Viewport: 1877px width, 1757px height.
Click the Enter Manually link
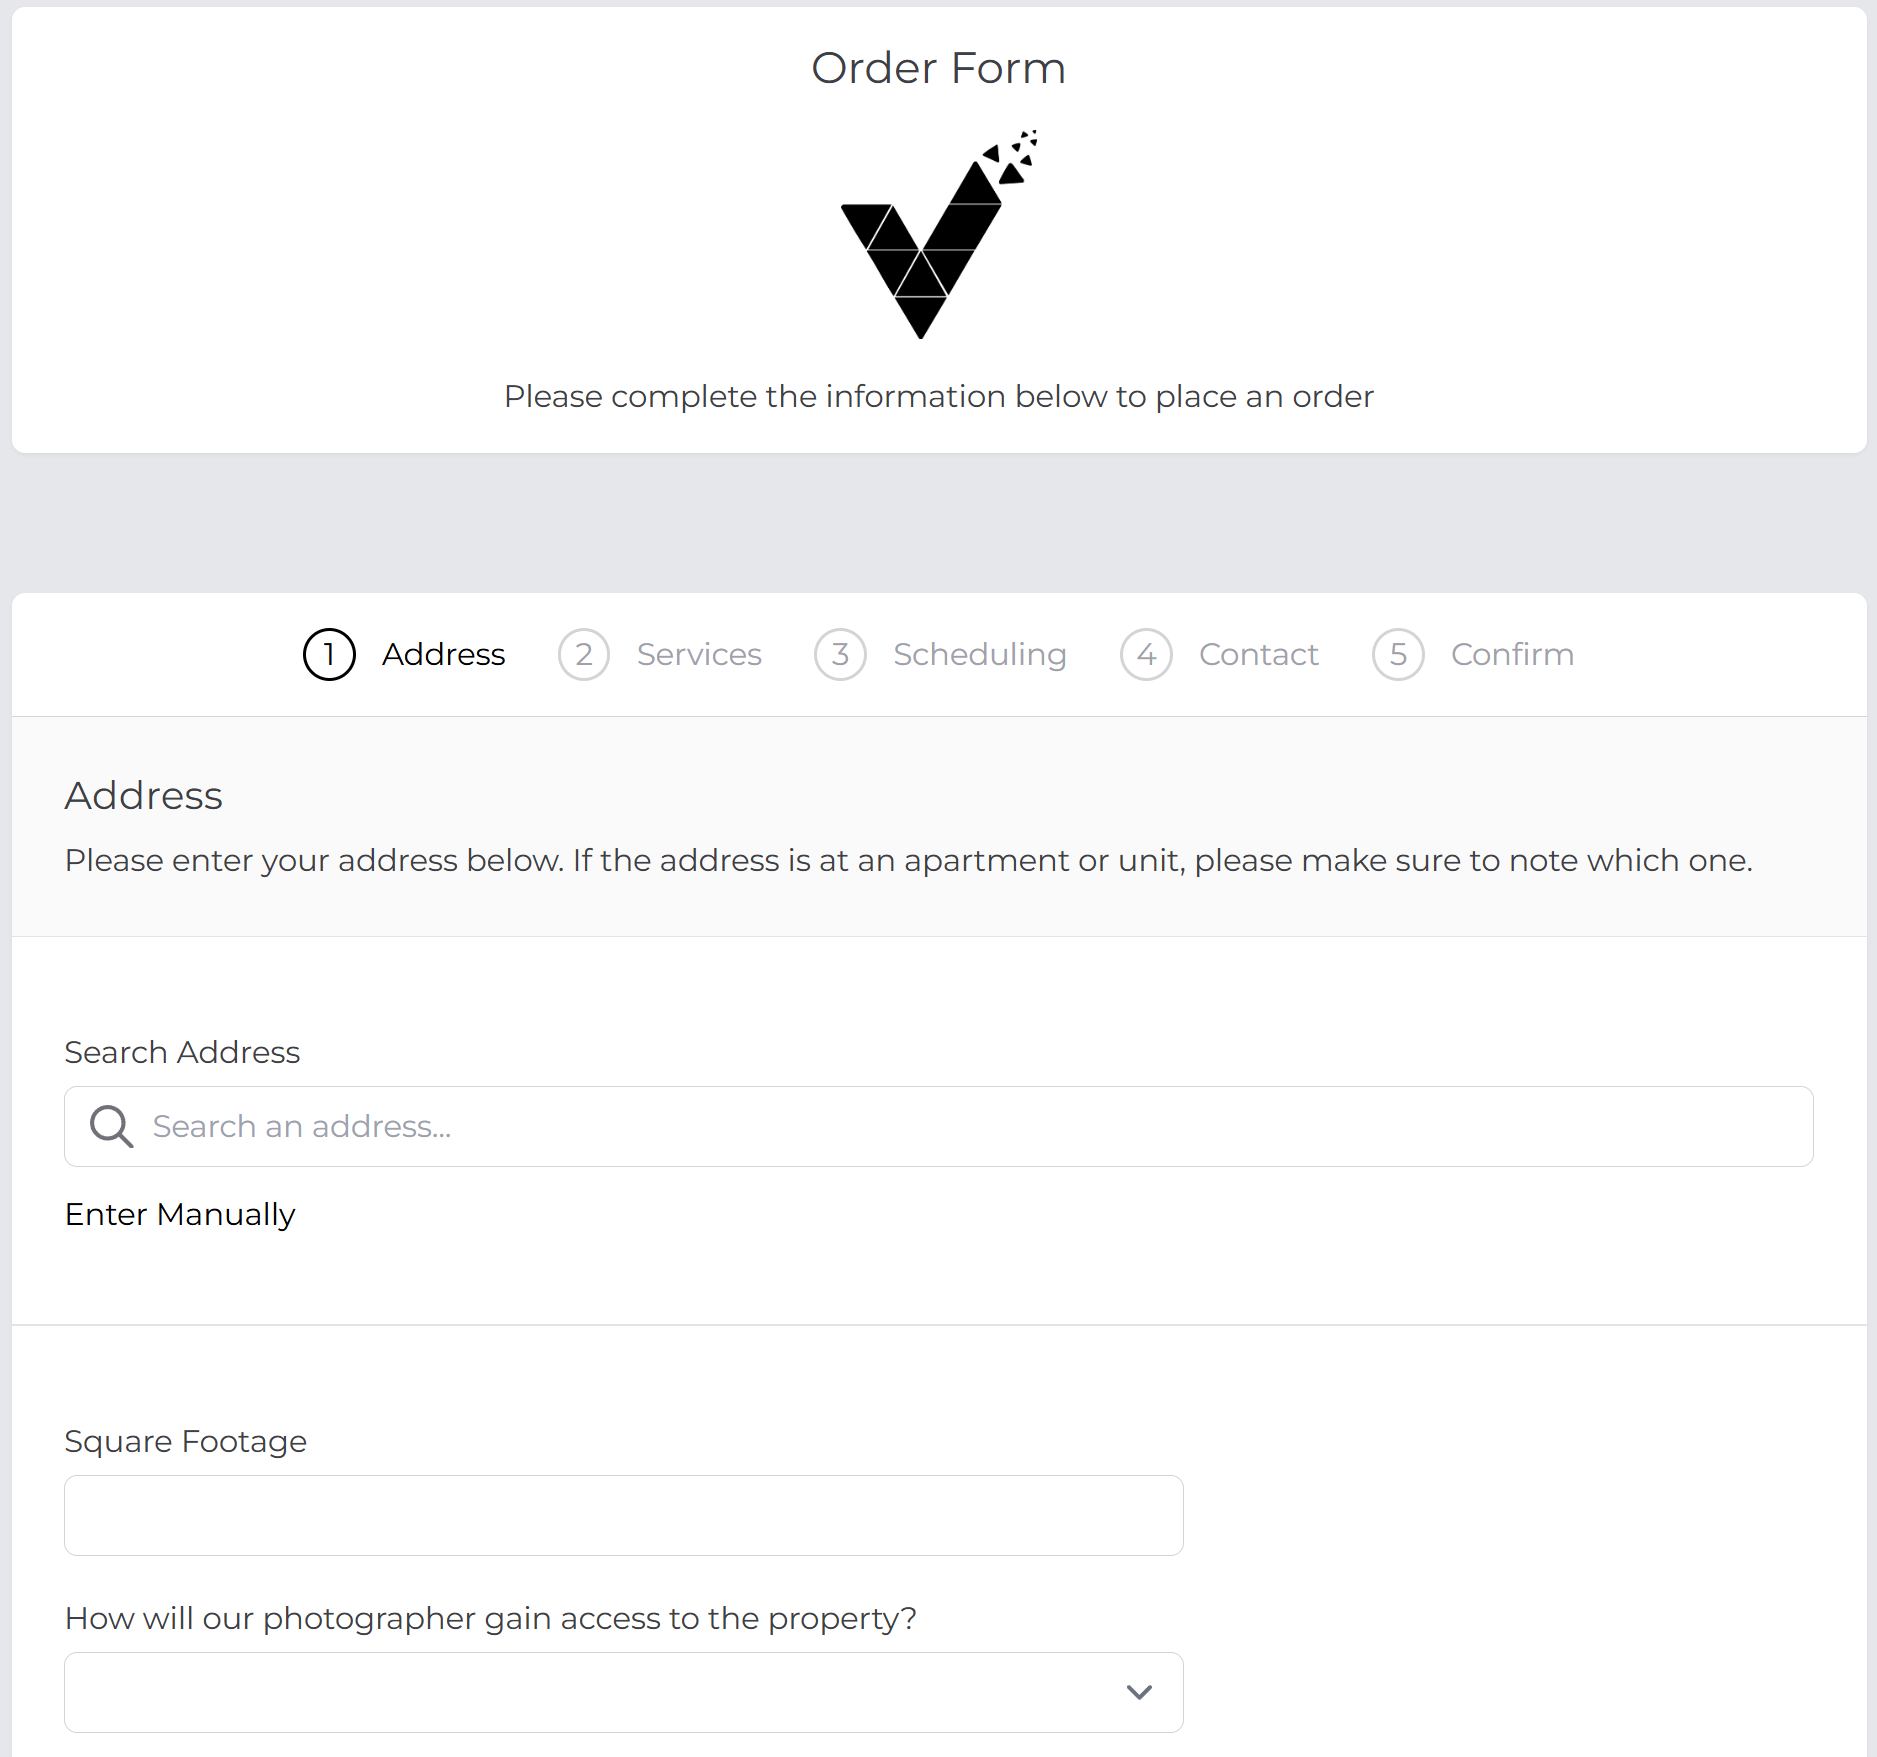(180, 1214)
